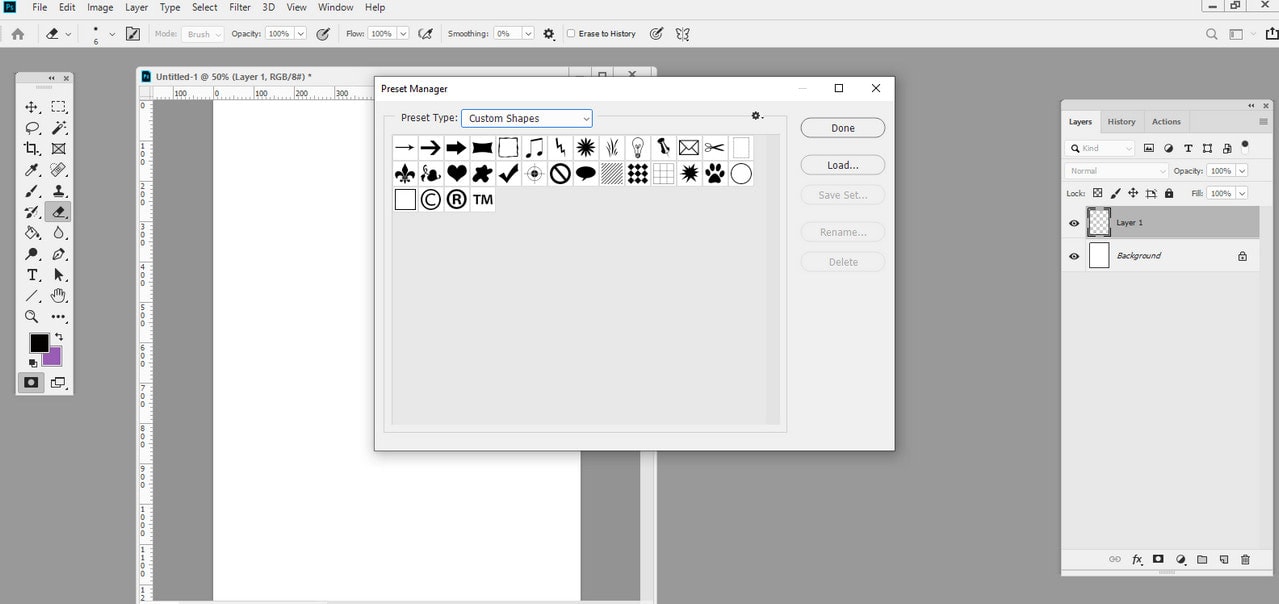1279x604 pixels.
Task: Open Layers panel Opacity dropdown arrow
Action: point(1242,171)
